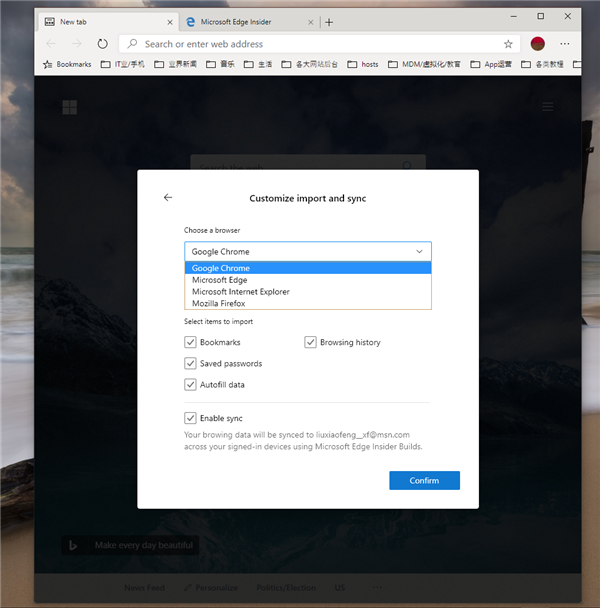The width and height of the screenshot is (600, 608).
Task: Disable the Enable sync checkbox
Action: pyautogui.click(x=190, y=418)
